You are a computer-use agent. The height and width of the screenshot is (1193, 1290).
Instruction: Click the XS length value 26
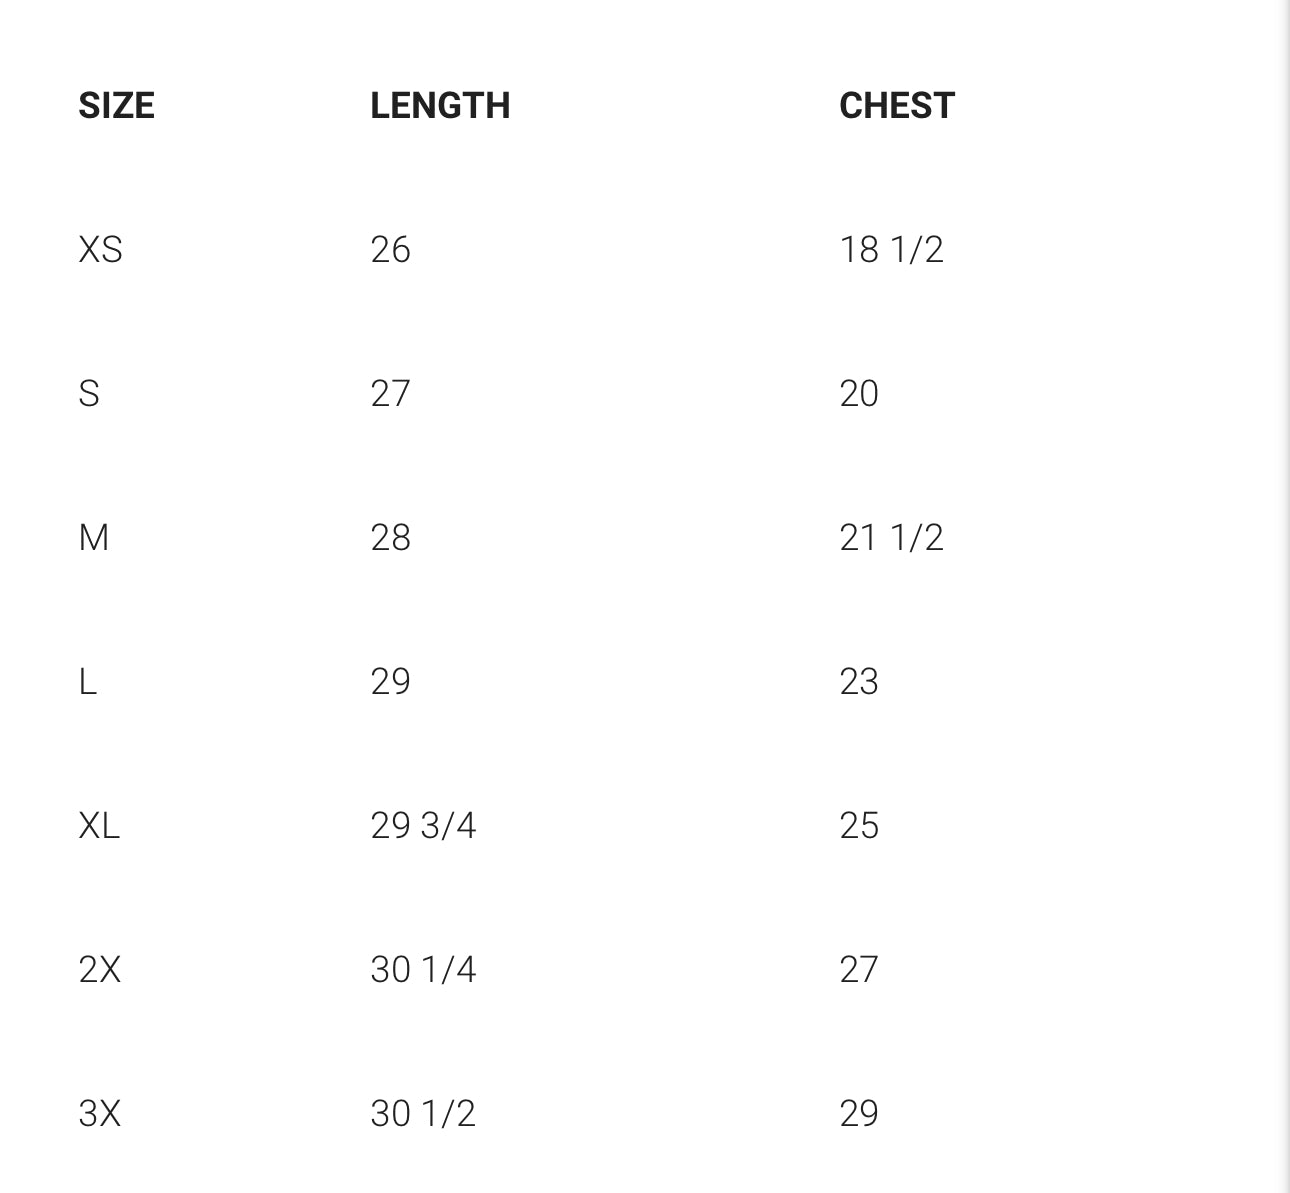click(x=390, y=249)
